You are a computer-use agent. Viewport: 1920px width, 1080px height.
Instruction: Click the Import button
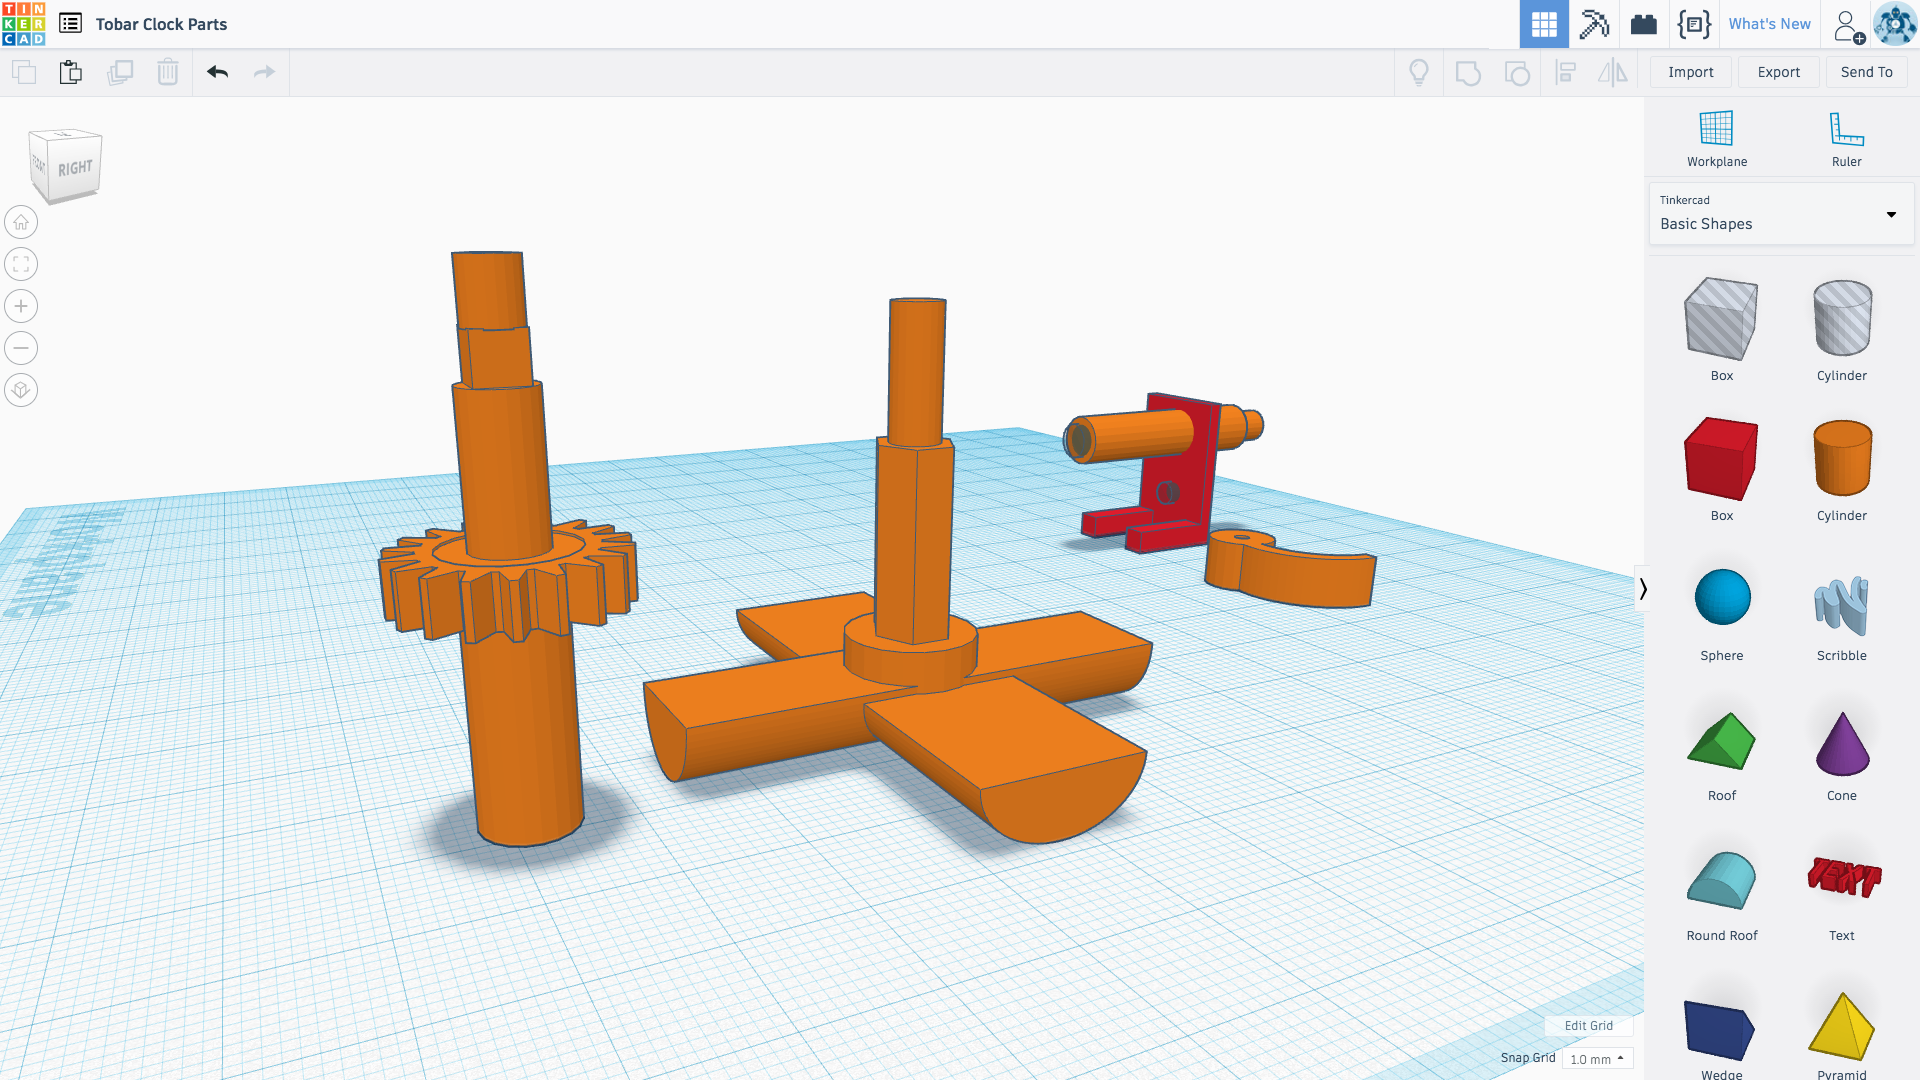click(1690, 72)
